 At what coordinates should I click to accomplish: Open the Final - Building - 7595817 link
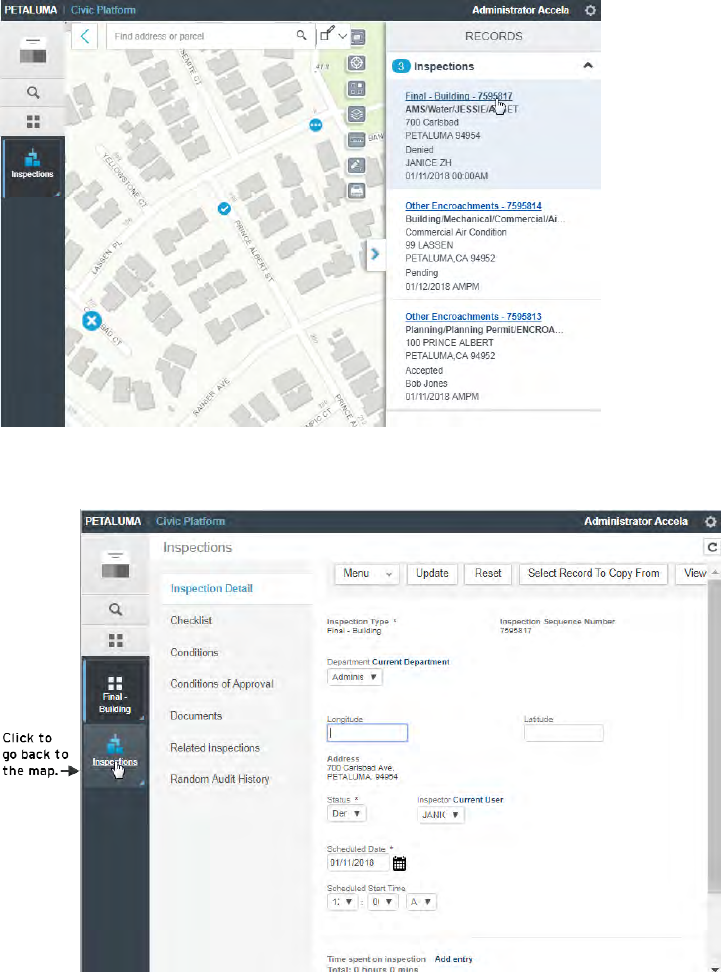pos(458,96)
